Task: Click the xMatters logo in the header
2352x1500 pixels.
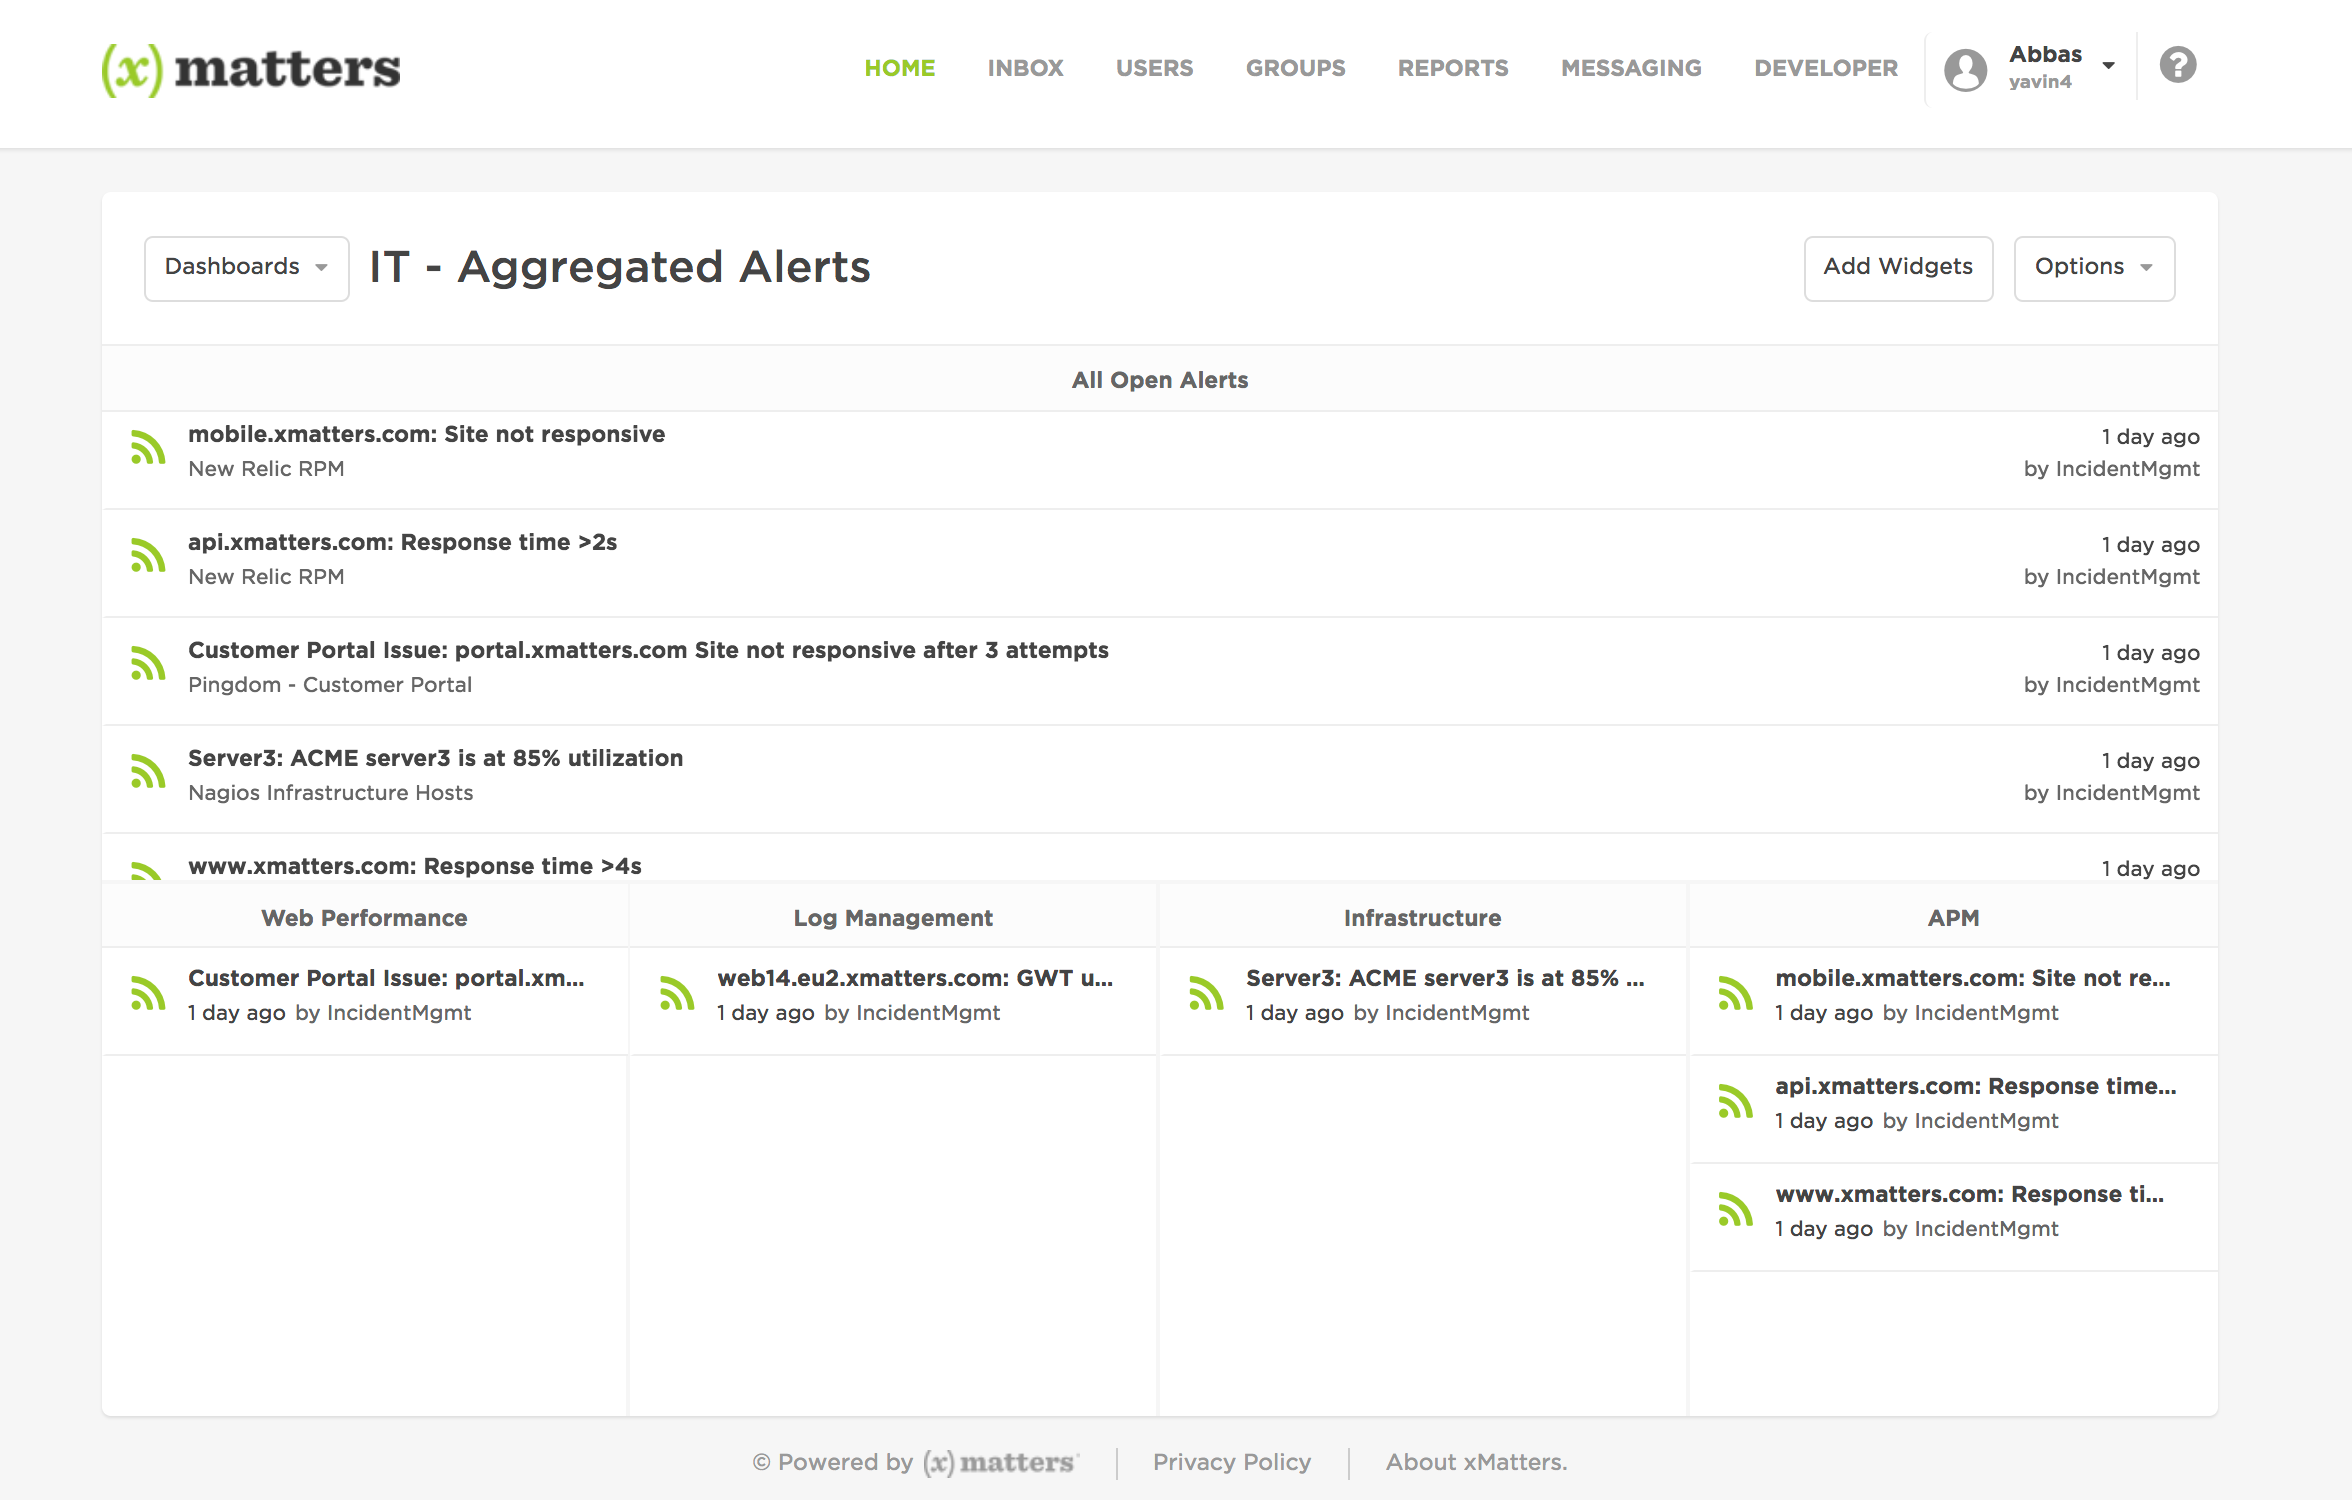Action: point(251,69)
